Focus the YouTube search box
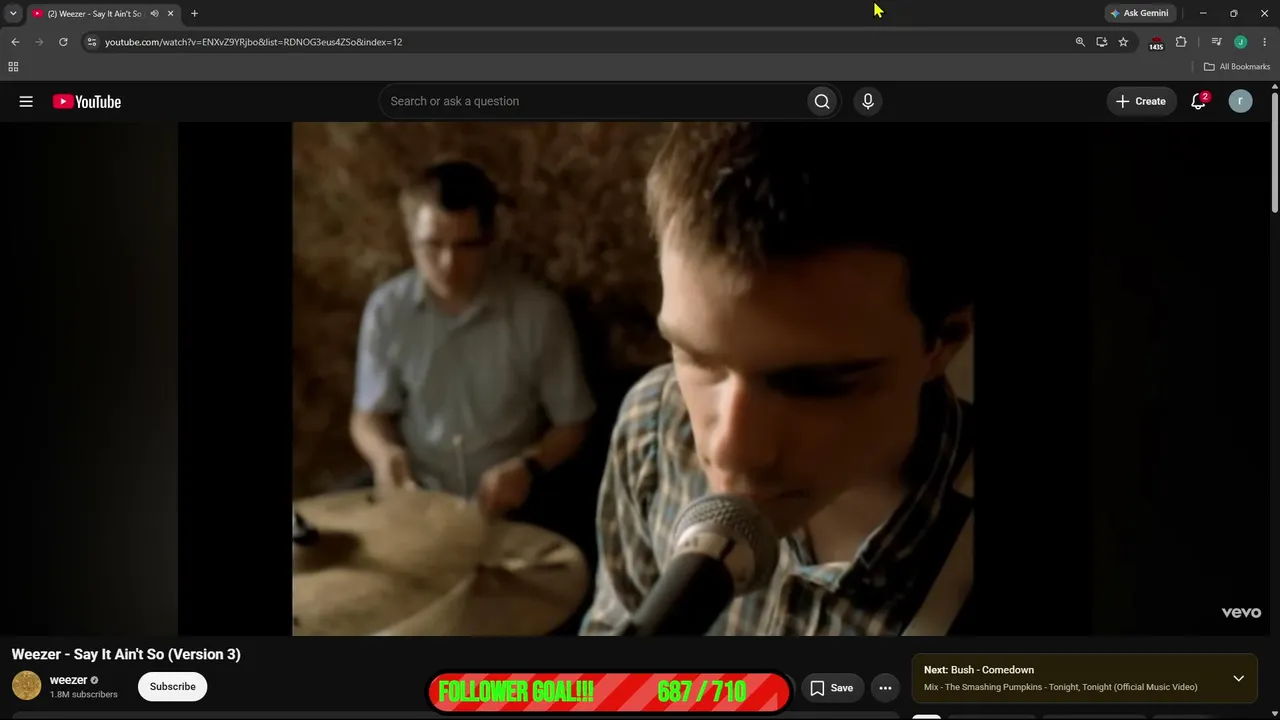 [592, 101]
